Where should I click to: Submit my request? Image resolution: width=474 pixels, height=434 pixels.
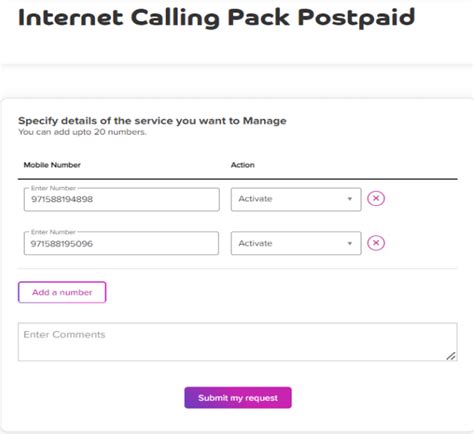coord(238,398)
